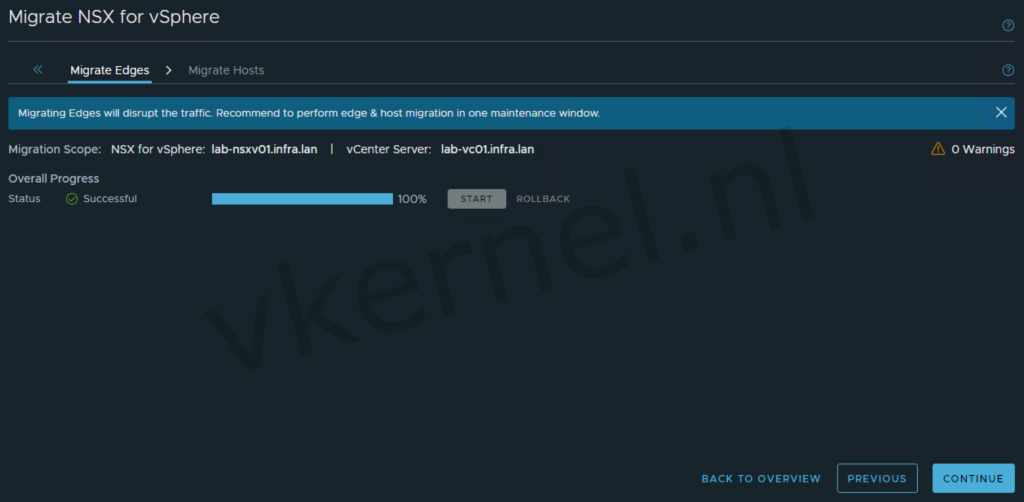Click the green Successful checkmark icon
The height and width of the screenshot is (502, 1024).
pos(72,199)
